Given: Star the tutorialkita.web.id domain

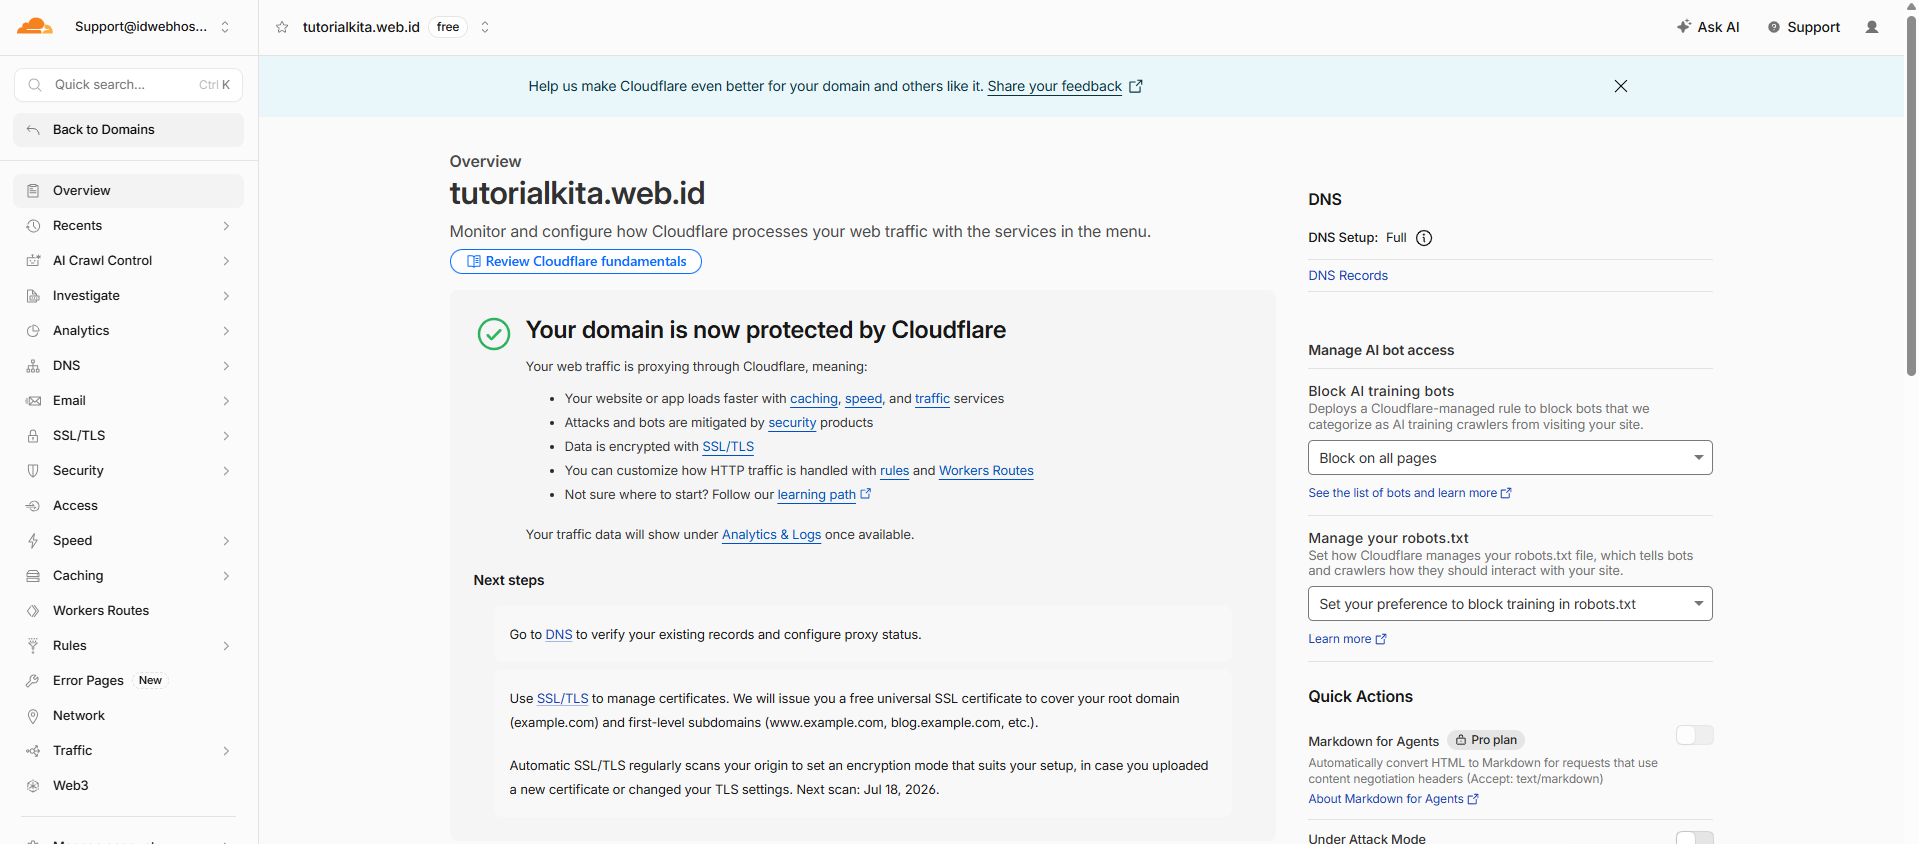Looking at the screenshot, I should click(x=282, y=27).
